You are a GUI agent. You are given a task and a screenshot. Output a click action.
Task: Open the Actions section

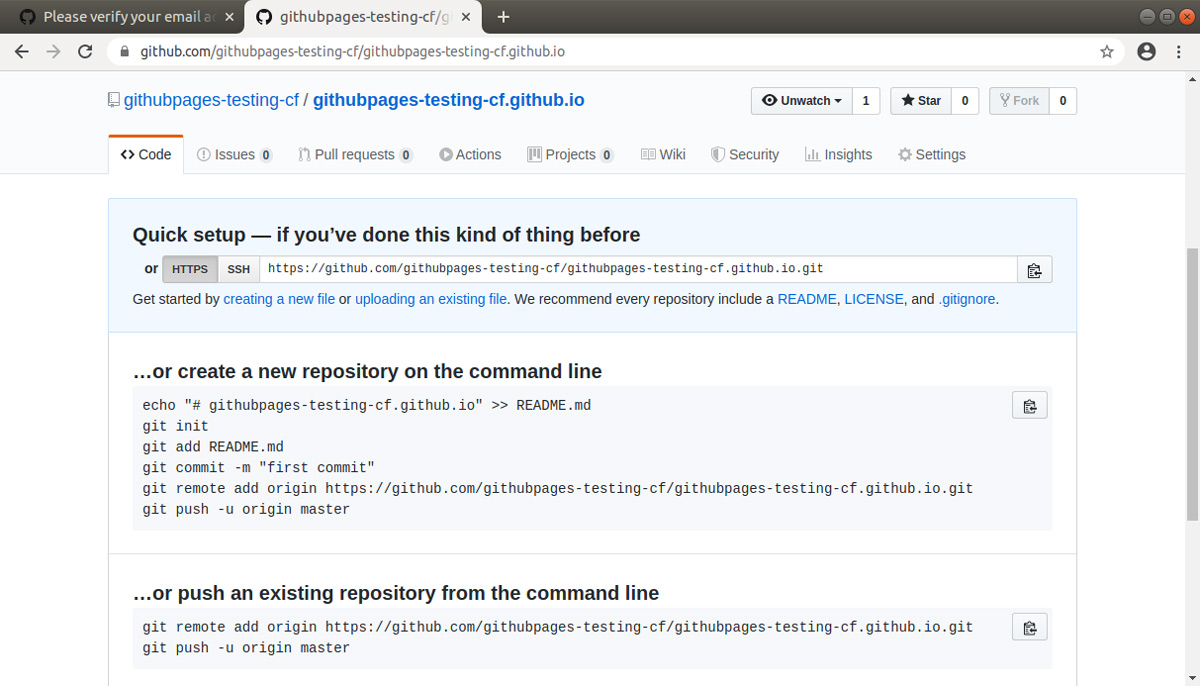[470, 154]
